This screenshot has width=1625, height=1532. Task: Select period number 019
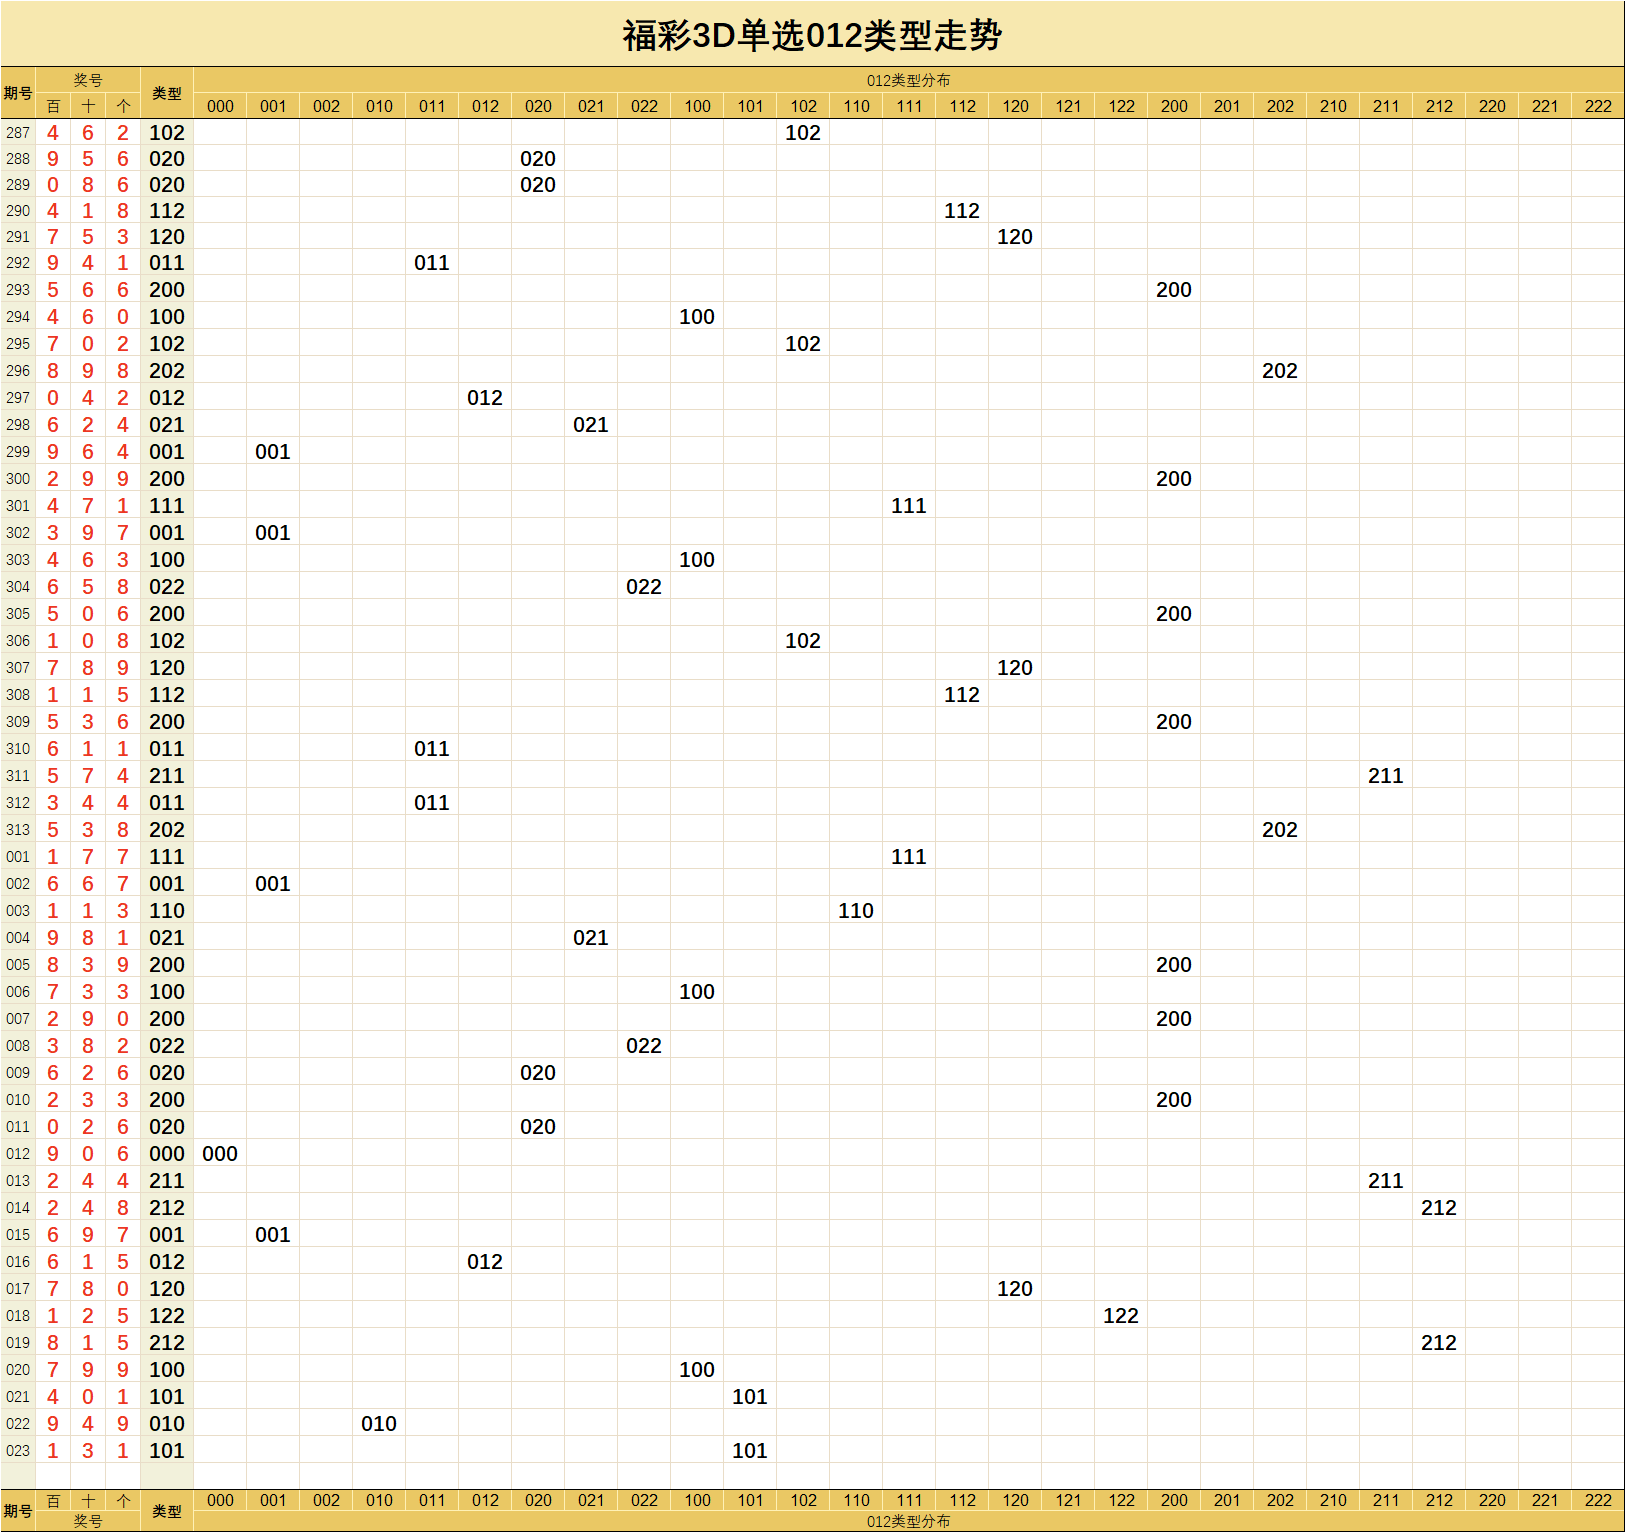click(x=18, y=1342)
